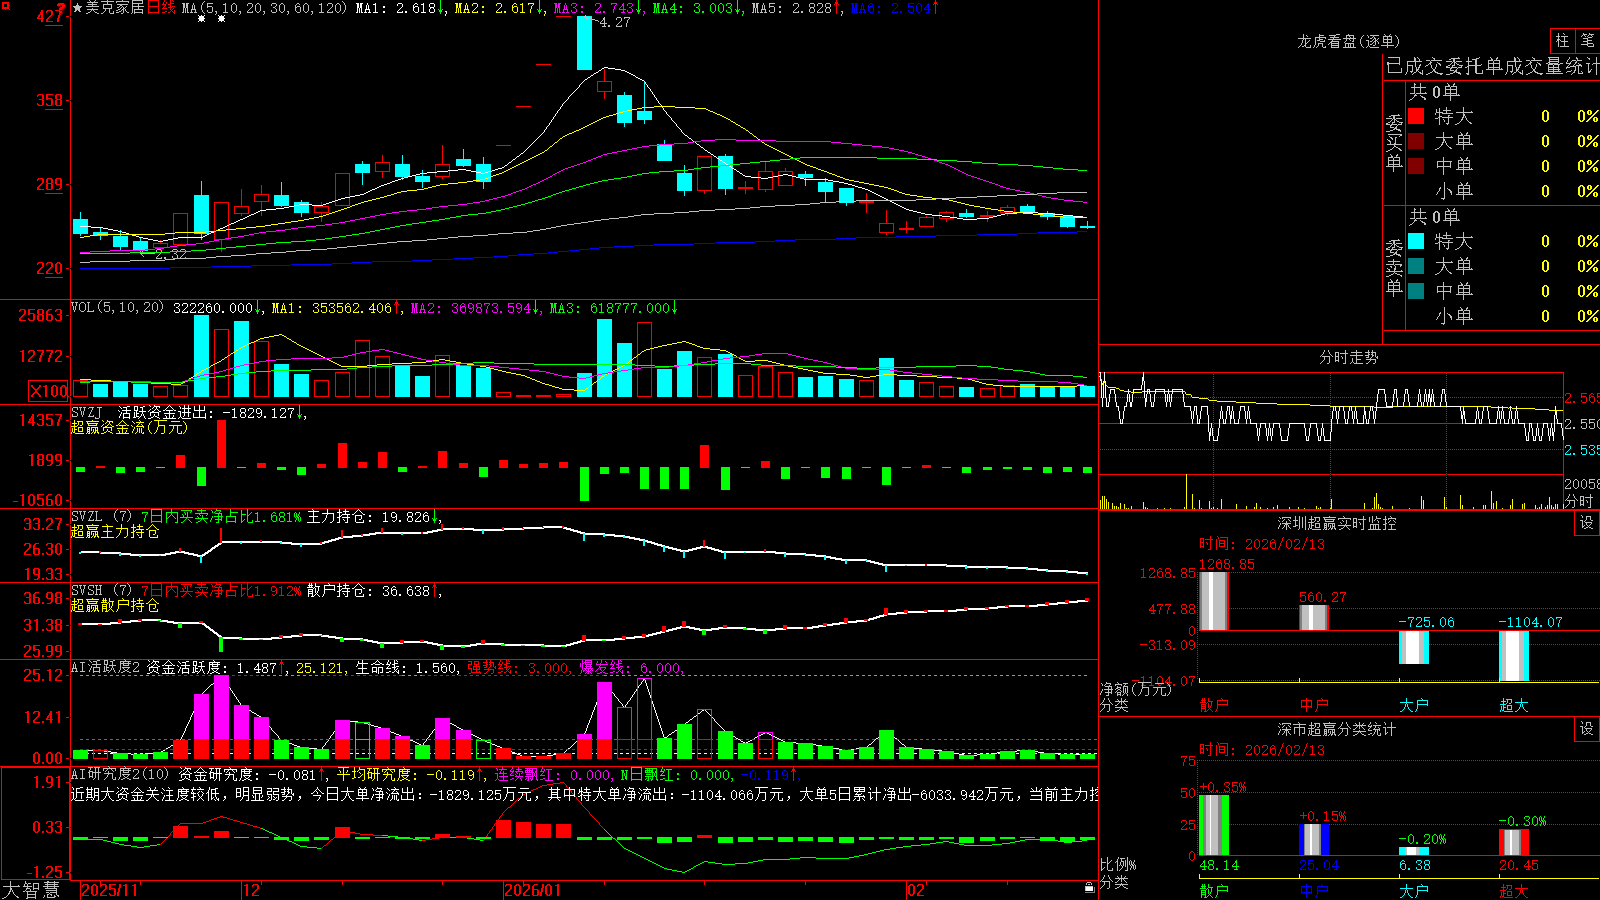Click the red 特大 buy order swatch
Screen dimensions: 1600x900
(x=1416, y=116)
